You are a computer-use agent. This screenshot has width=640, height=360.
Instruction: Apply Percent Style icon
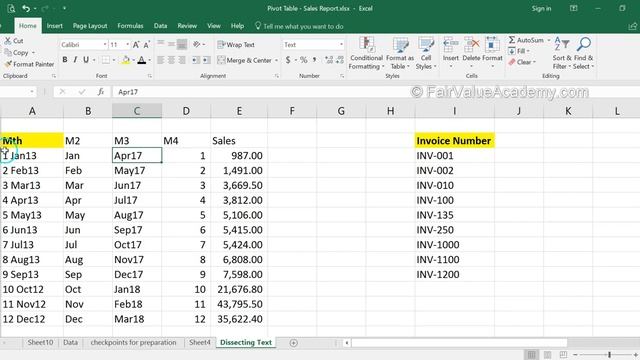pos(303,60)
